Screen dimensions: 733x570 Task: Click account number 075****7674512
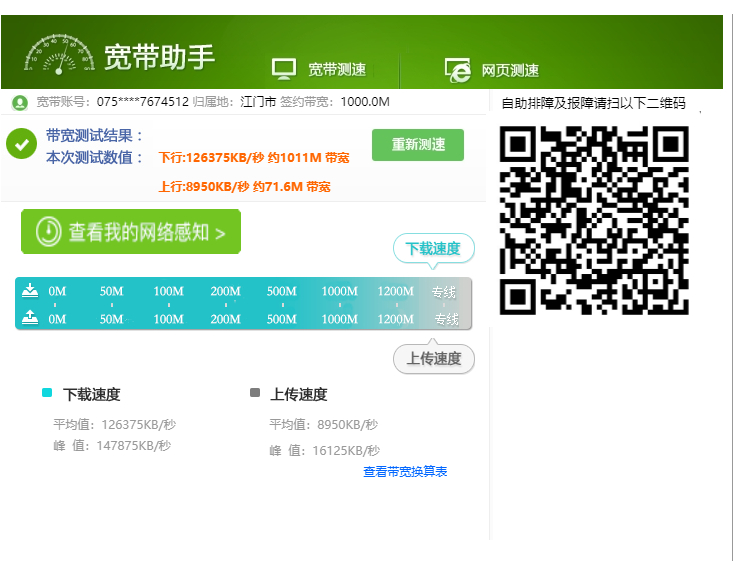coord(143,101)
